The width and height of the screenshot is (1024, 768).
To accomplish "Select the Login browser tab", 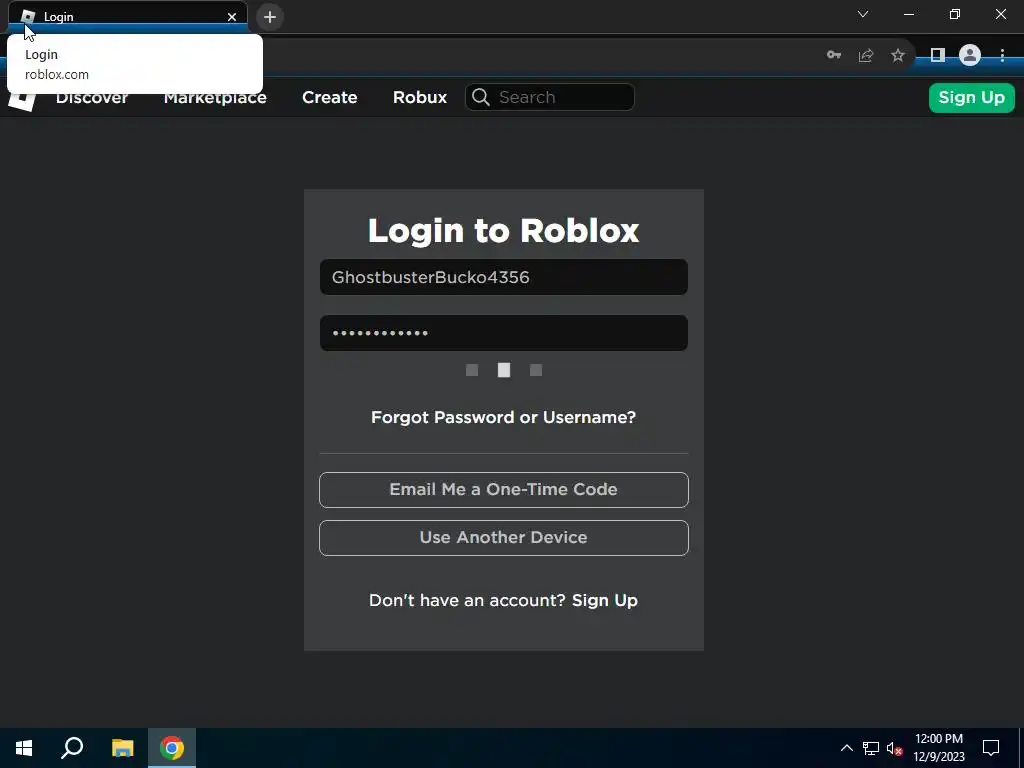I will 127,17.
